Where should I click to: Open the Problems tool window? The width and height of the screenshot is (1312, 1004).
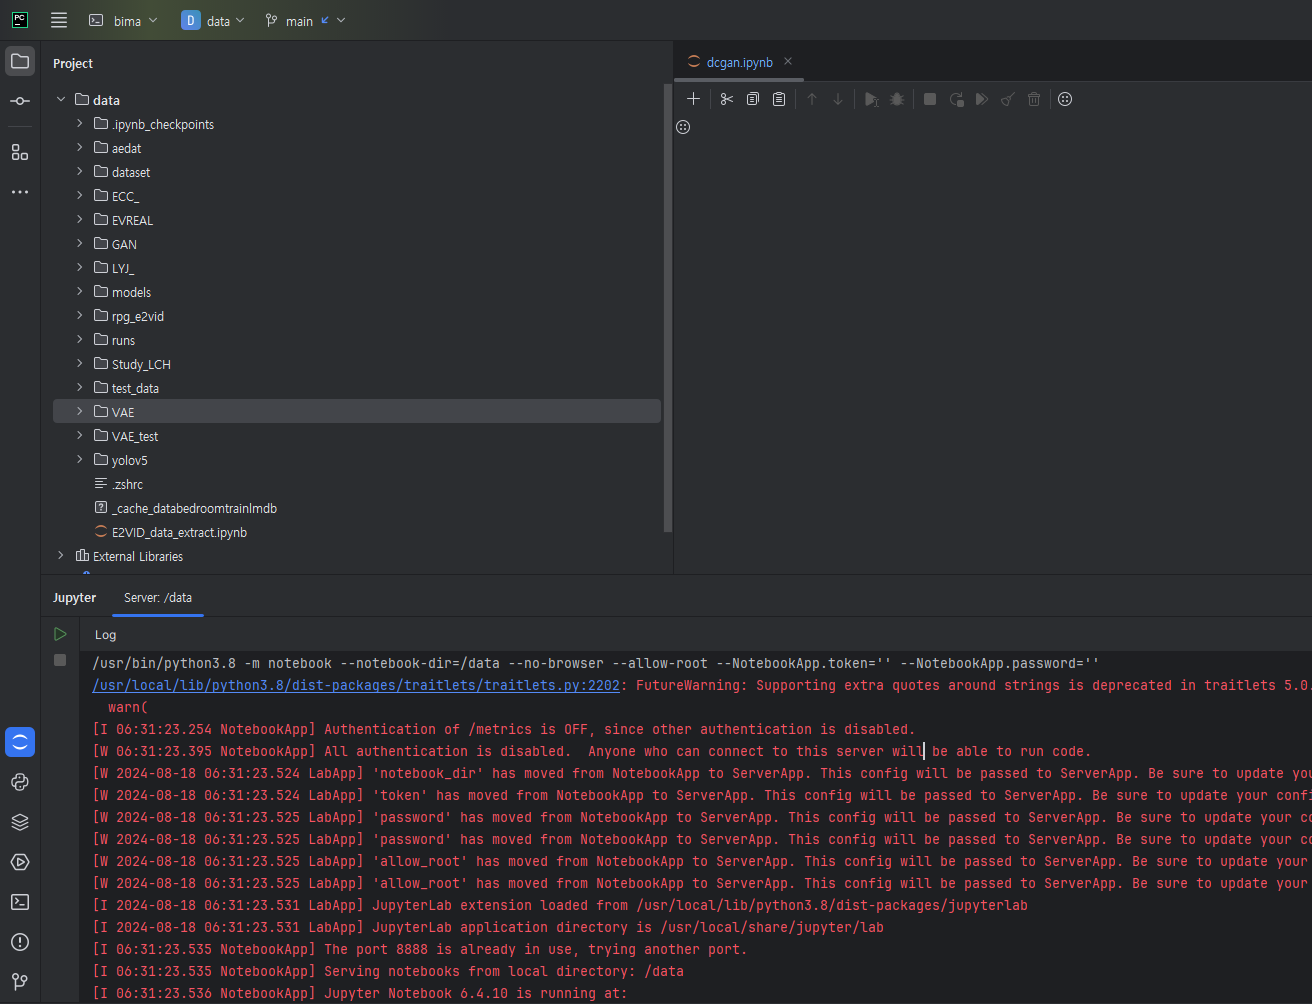click(x=20, y=942)
